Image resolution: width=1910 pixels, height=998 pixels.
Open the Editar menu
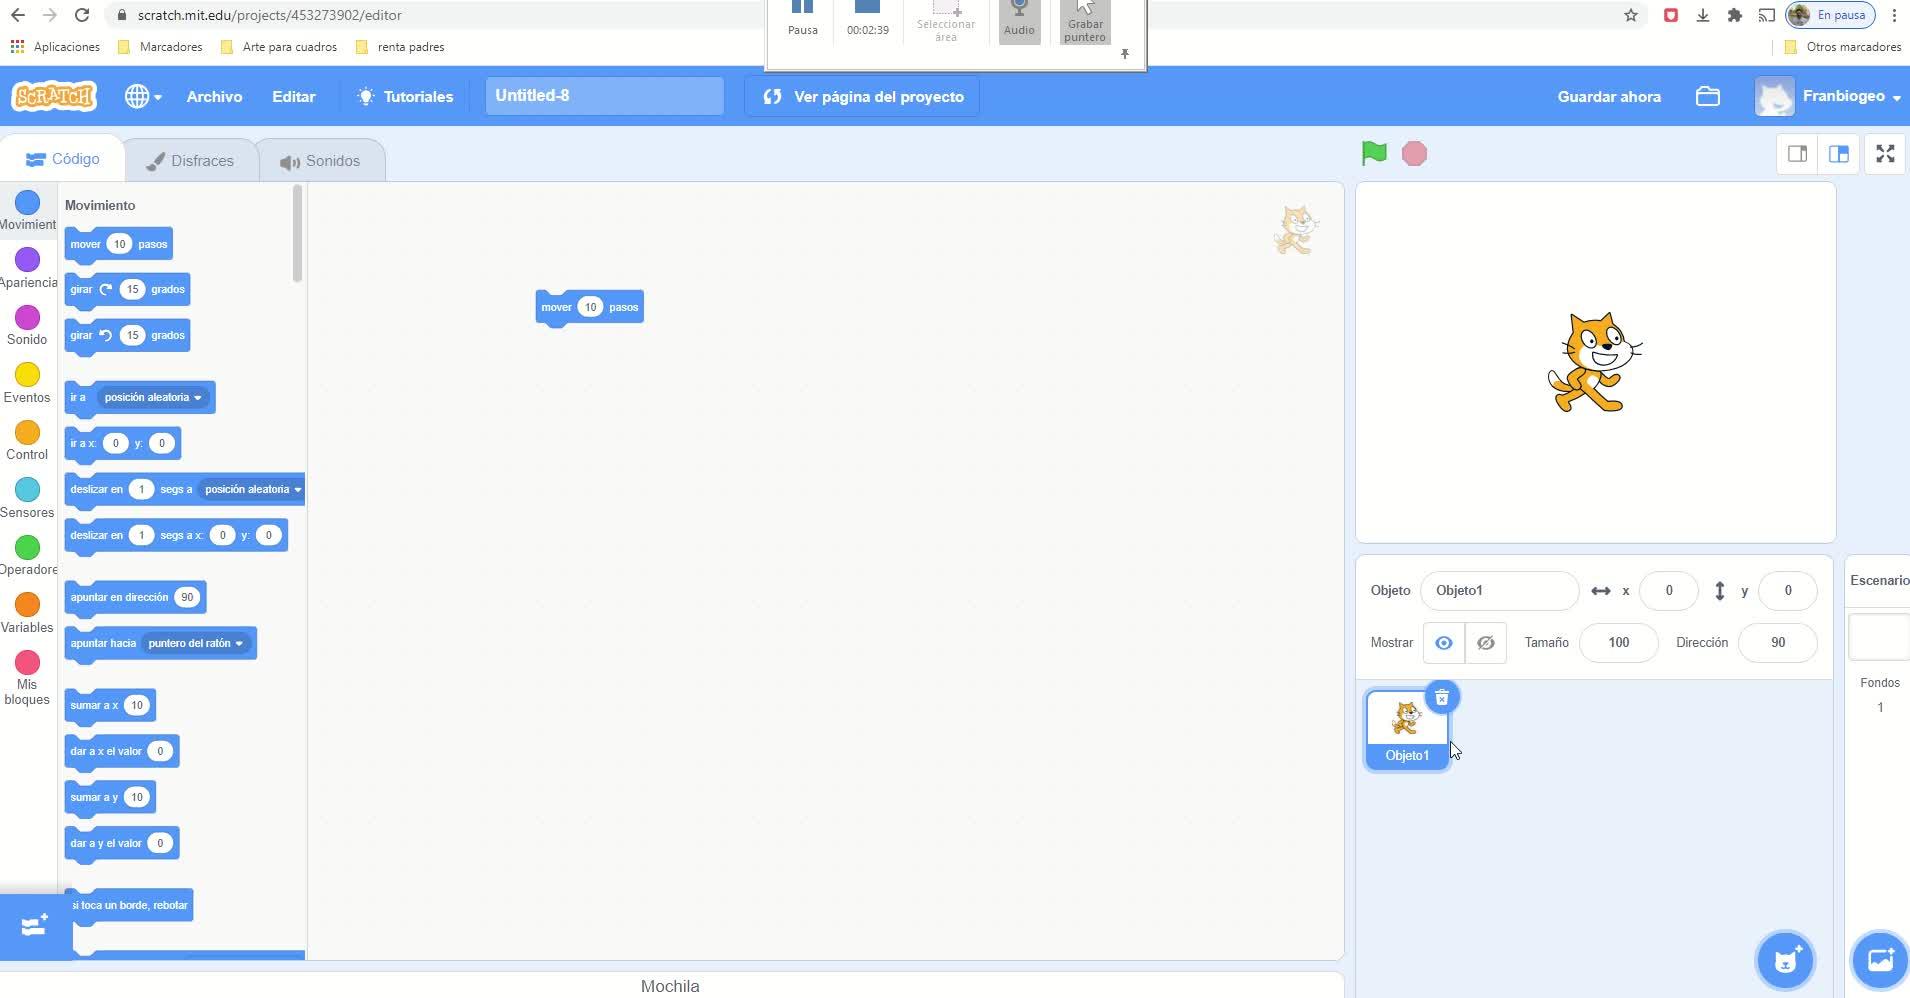pos(293,96)
